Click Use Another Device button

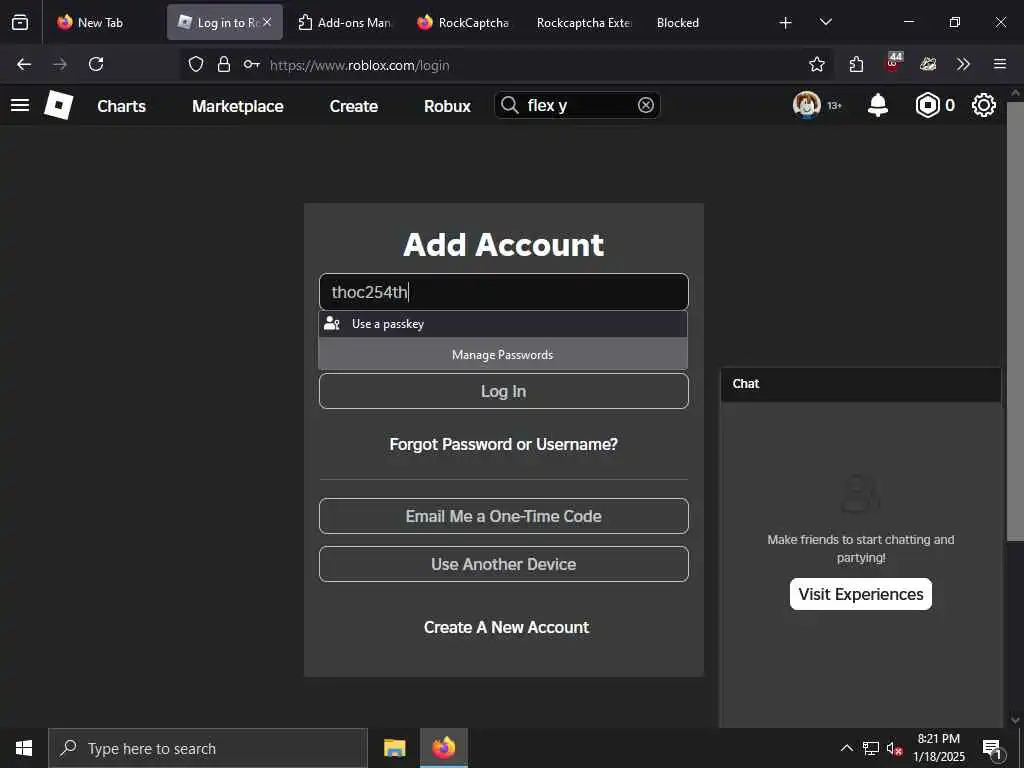pyautogui.click(x=504, y=564)
